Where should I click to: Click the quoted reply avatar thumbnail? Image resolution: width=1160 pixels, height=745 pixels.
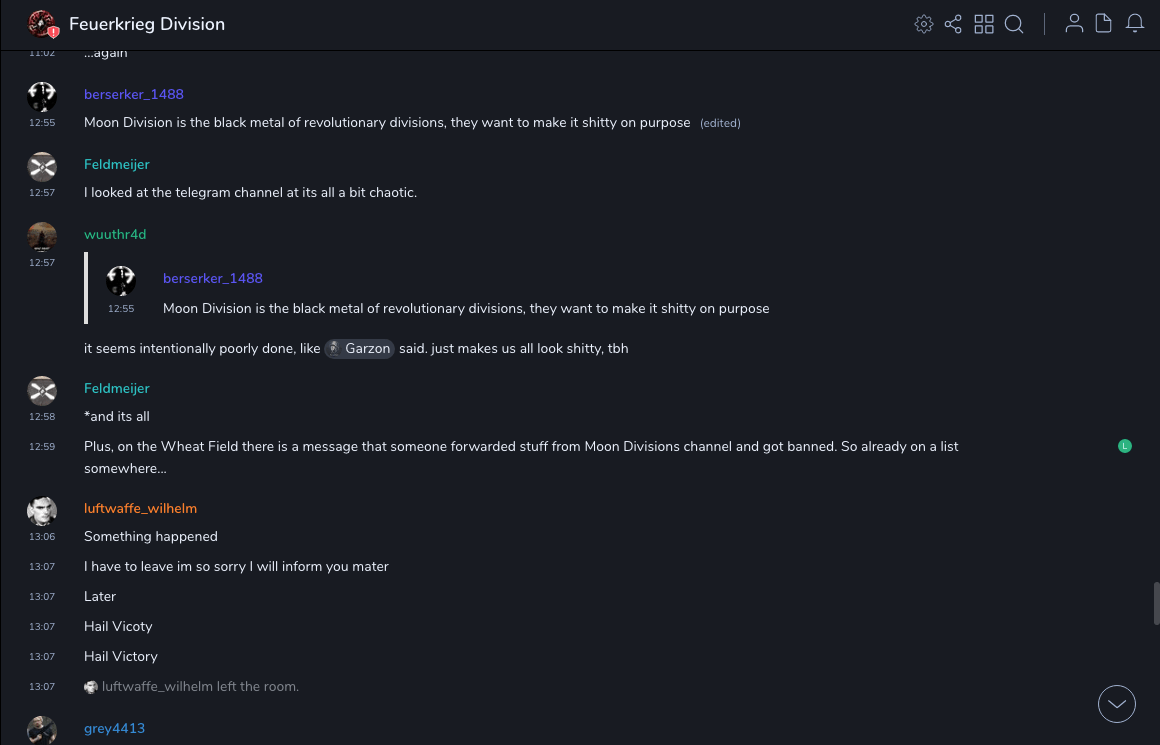(x=121, y=281)
